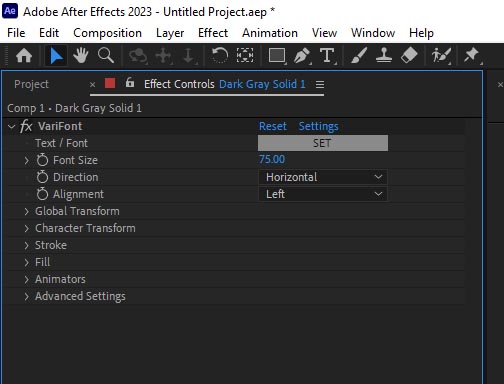Expand the Advanced Settings group
Image resolution: width=504 pixels, height=384 pixels.
click(x=27, y=296)
